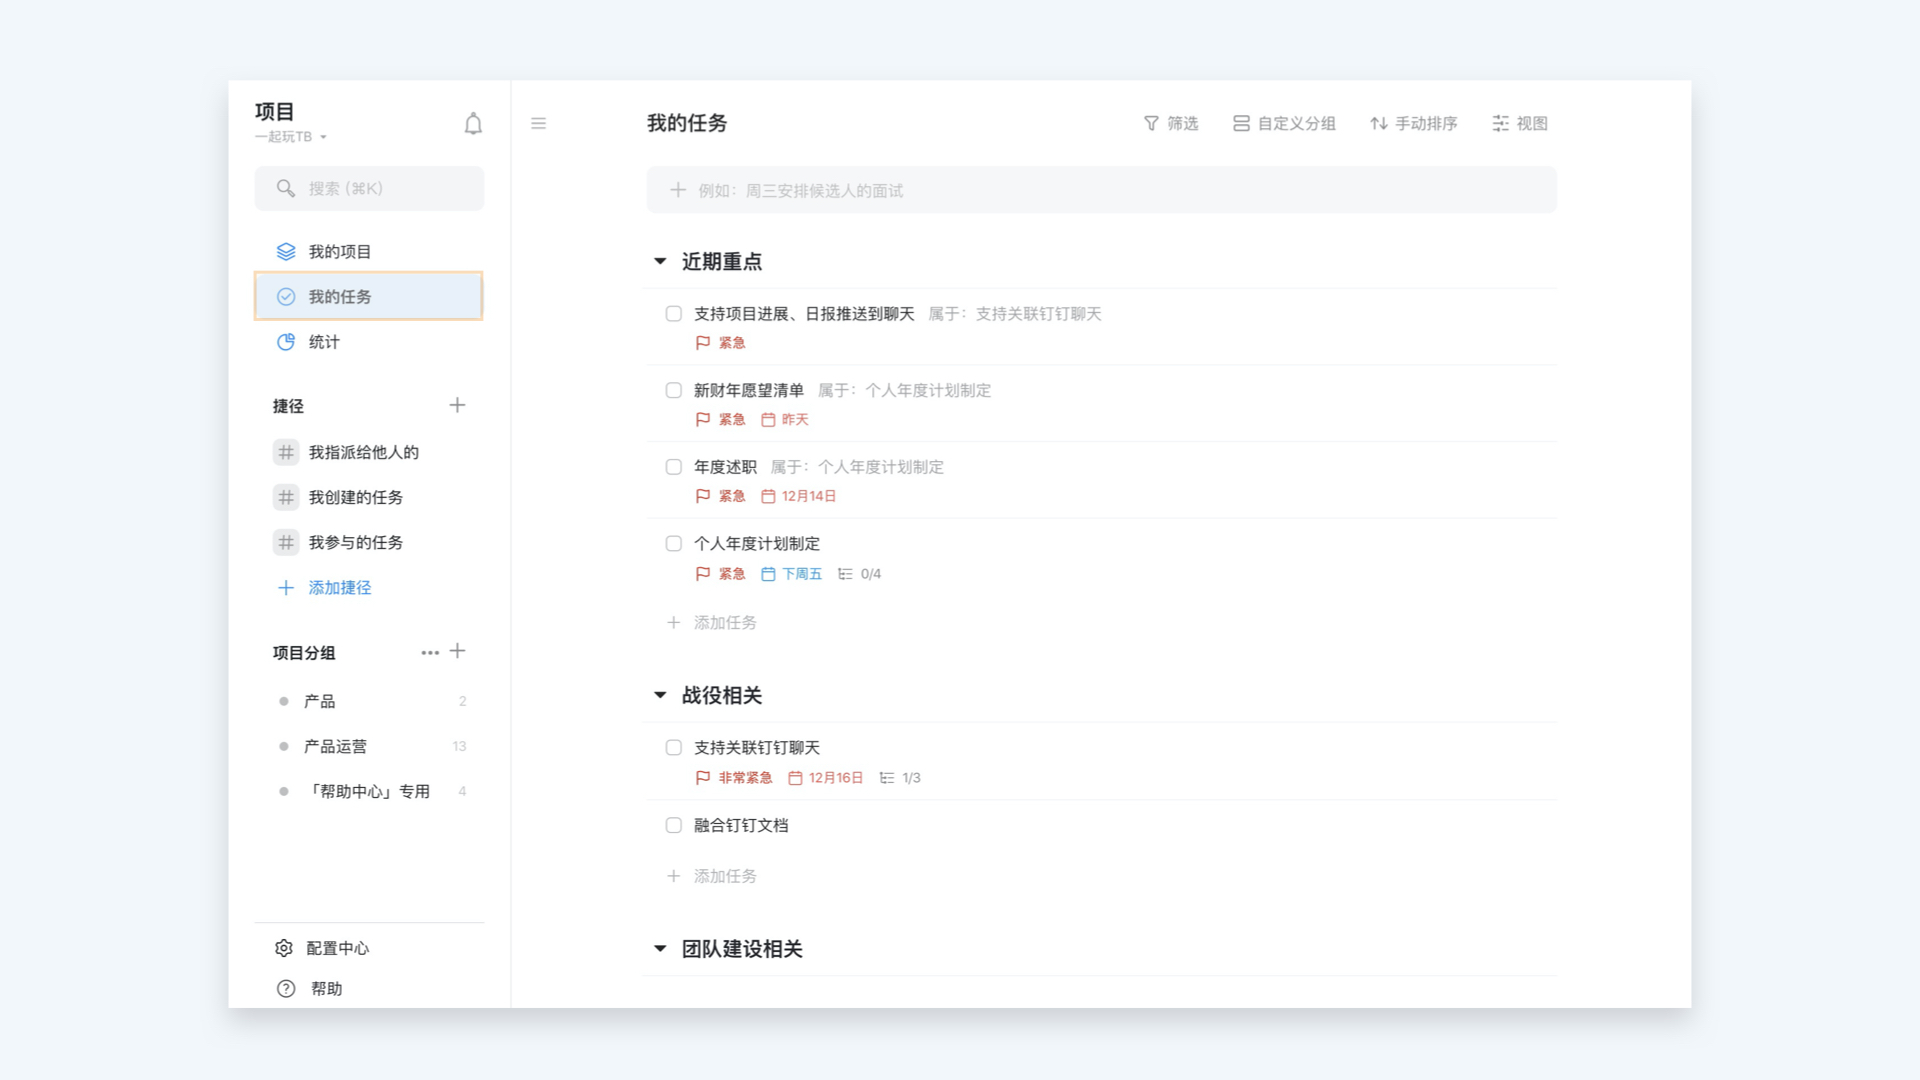Open the 统计 statistics page
The width and height of the screenshot is (1920, 1080).
click(323, 342)
